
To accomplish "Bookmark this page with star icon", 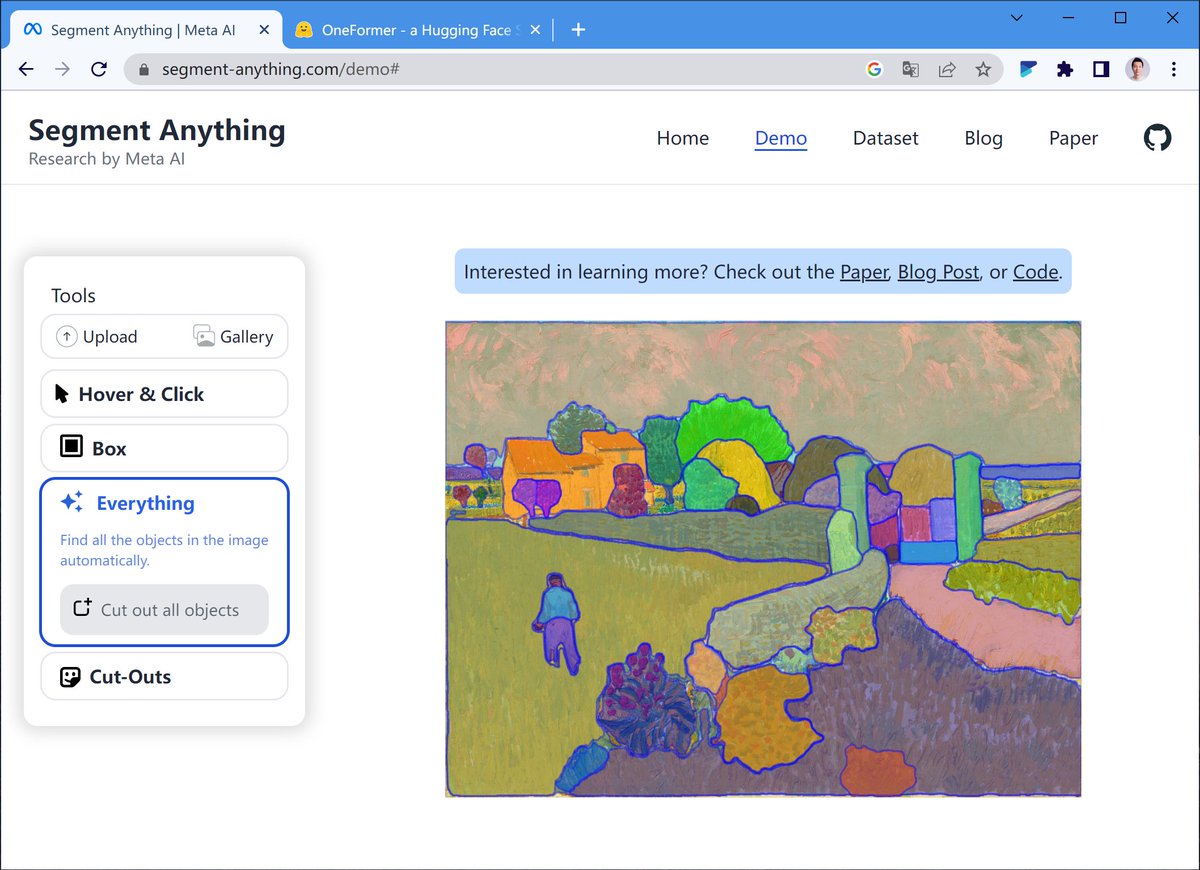I will point(983,69).
